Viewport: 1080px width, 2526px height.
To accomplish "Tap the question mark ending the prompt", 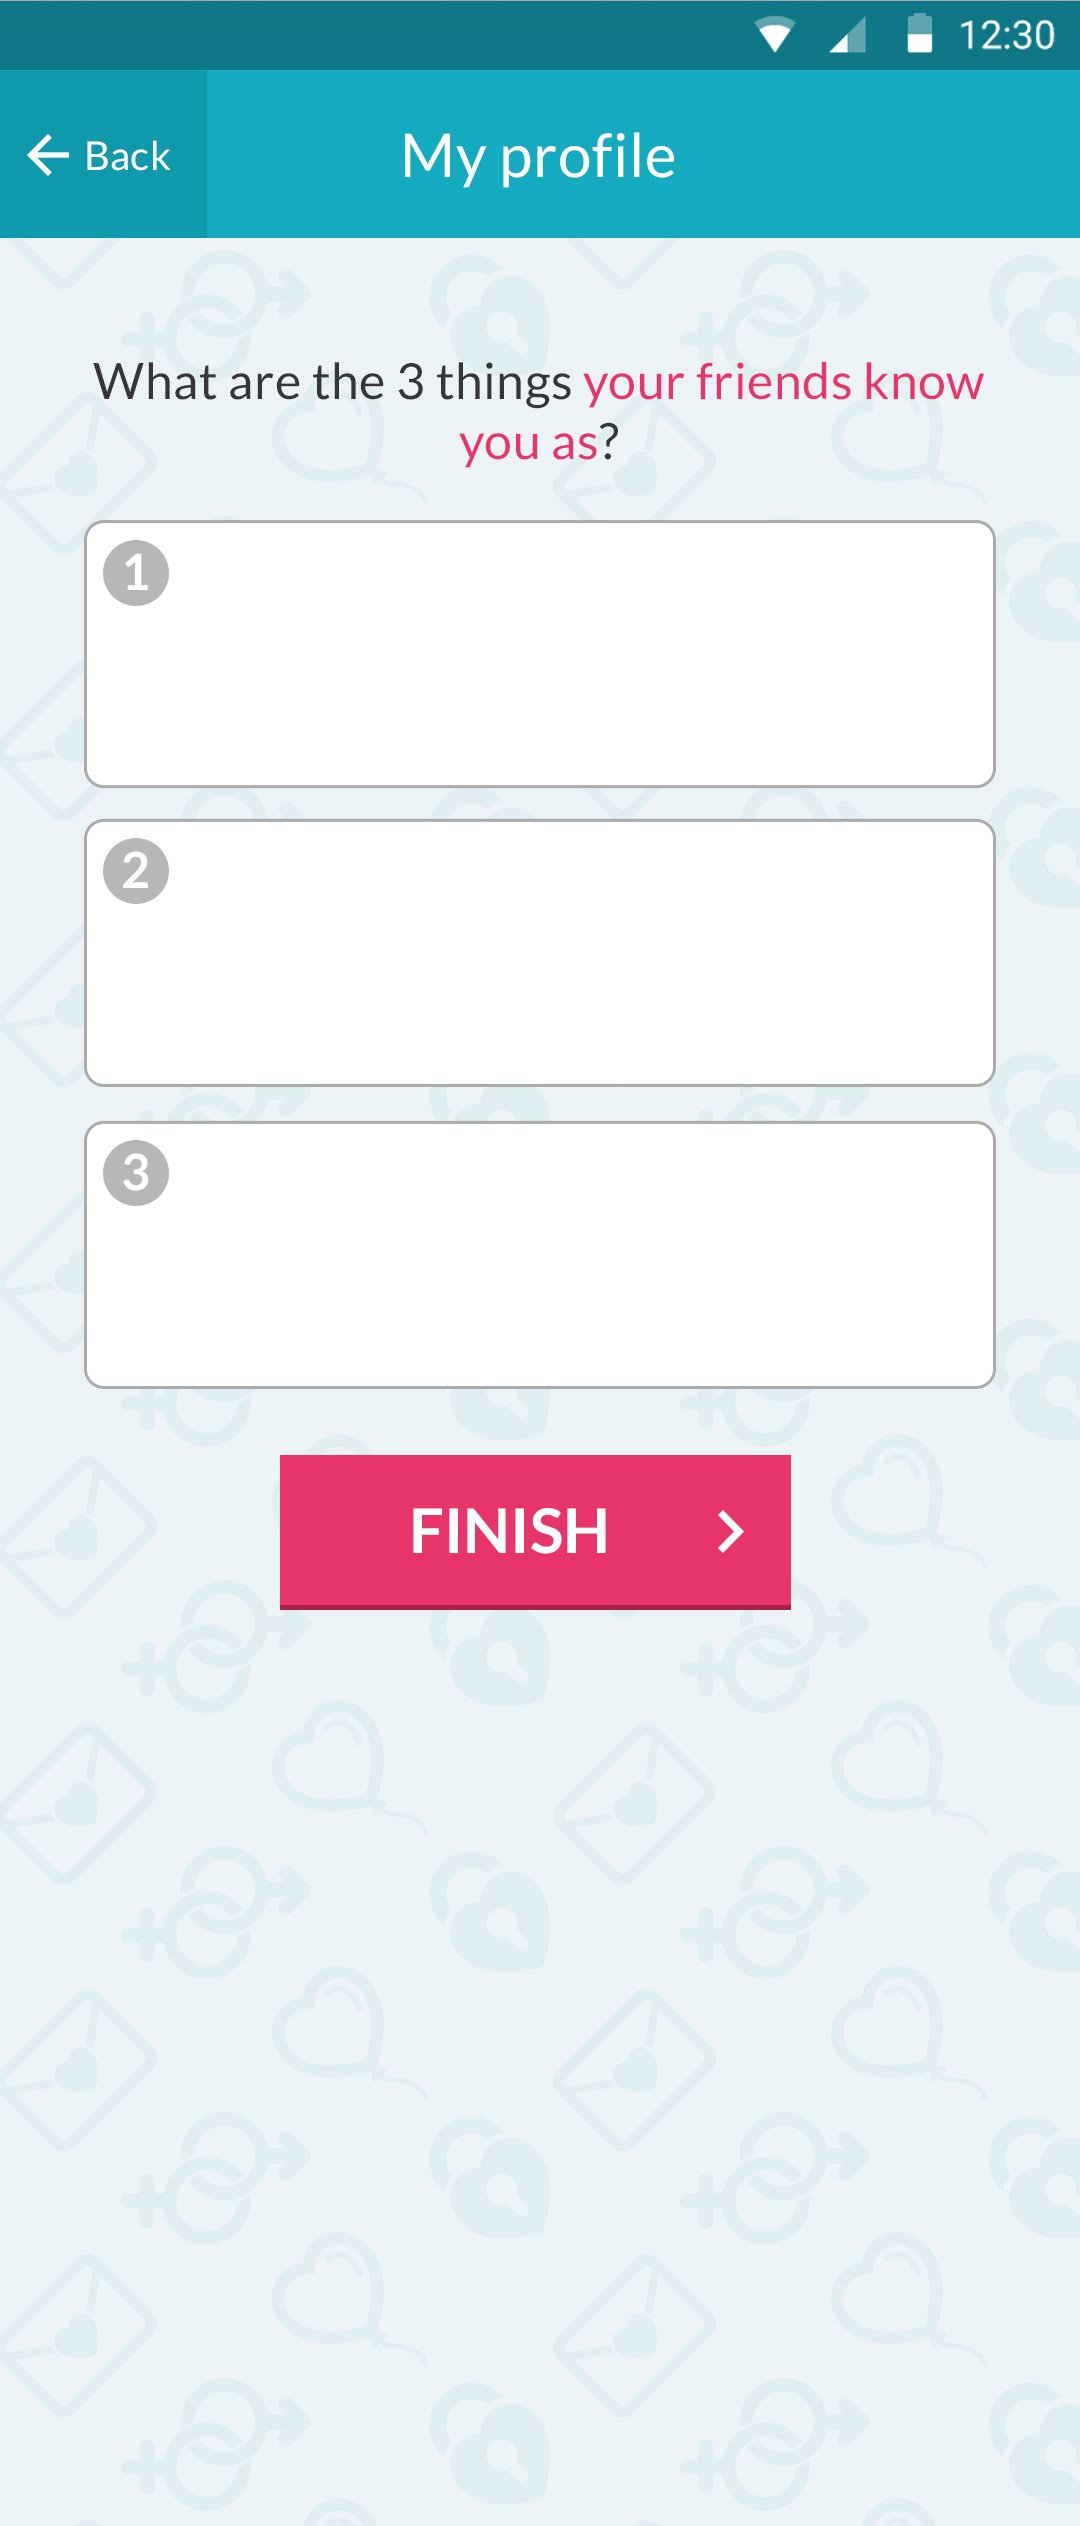I will click(x=609, y=442).
